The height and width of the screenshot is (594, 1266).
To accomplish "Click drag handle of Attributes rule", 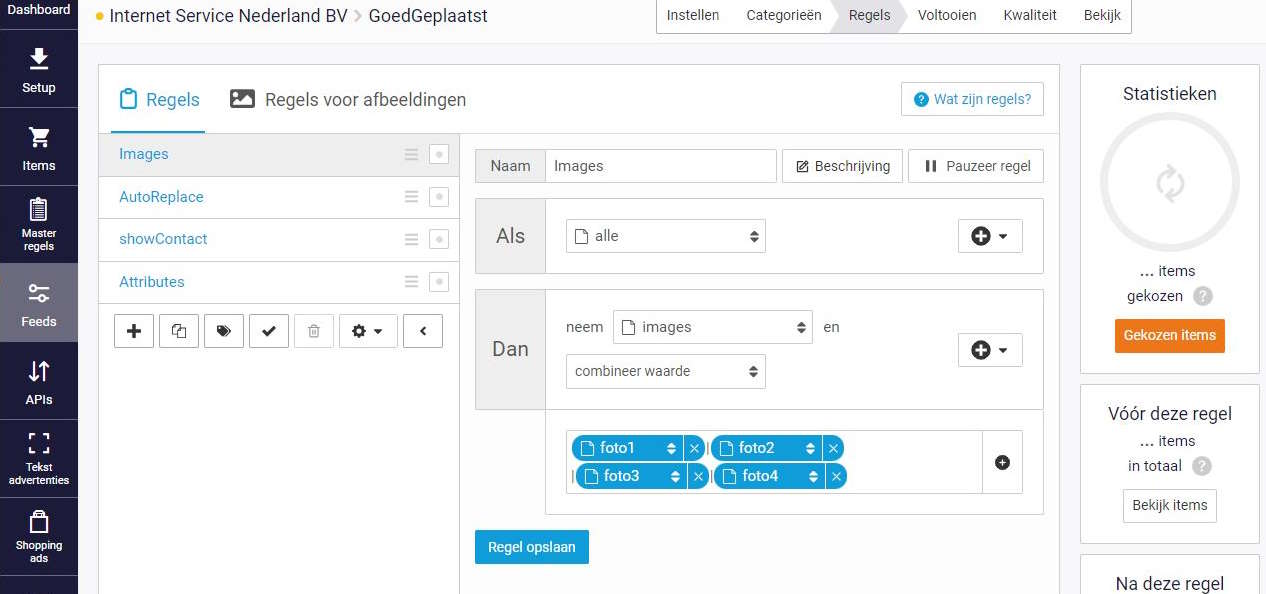I will (411, 282).
